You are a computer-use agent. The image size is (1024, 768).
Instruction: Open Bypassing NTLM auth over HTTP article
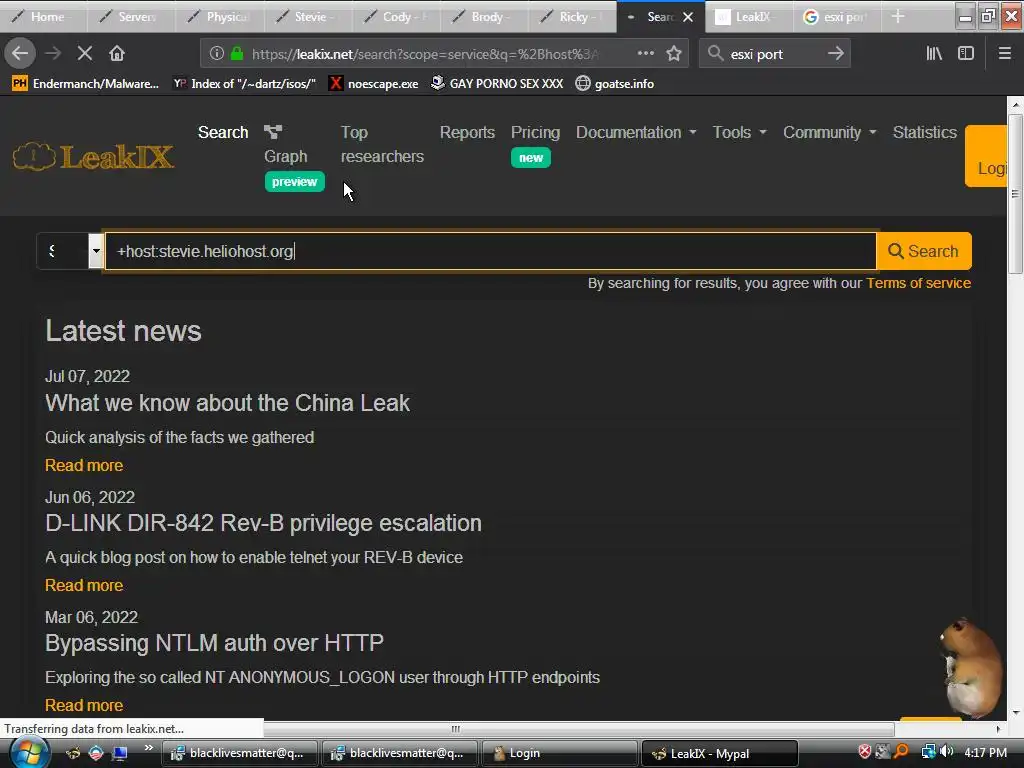[x=214, y=643]
